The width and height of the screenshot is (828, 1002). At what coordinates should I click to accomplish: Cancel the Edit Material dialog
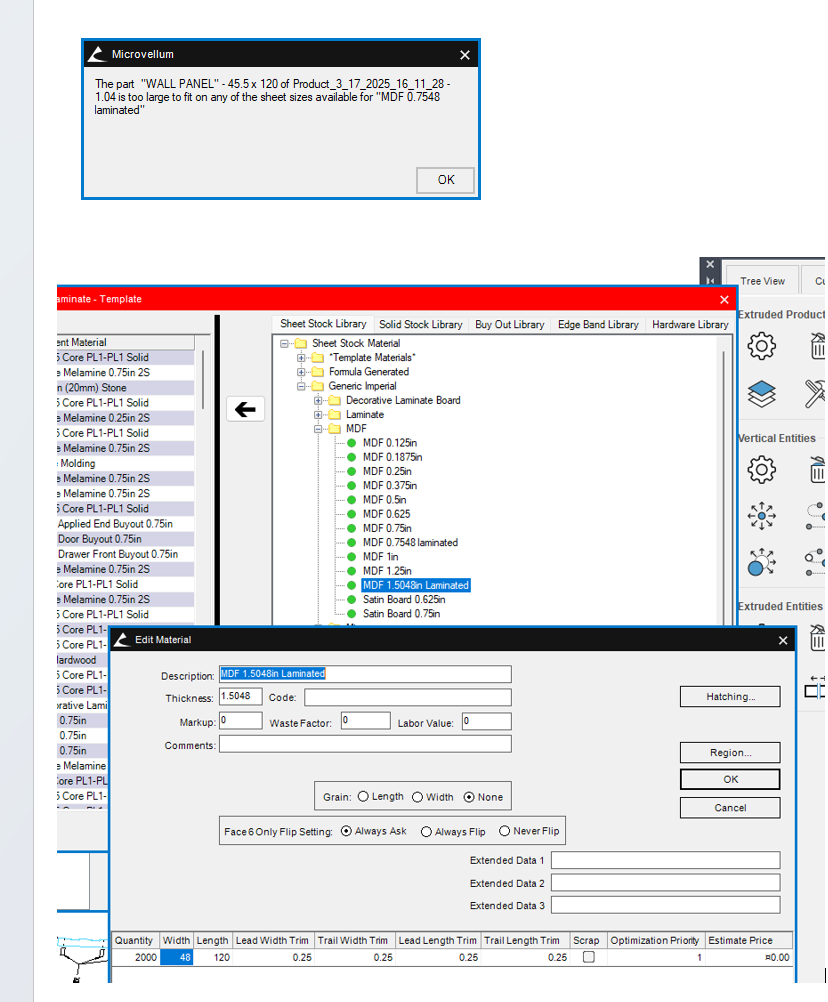[x=730, y=808]
